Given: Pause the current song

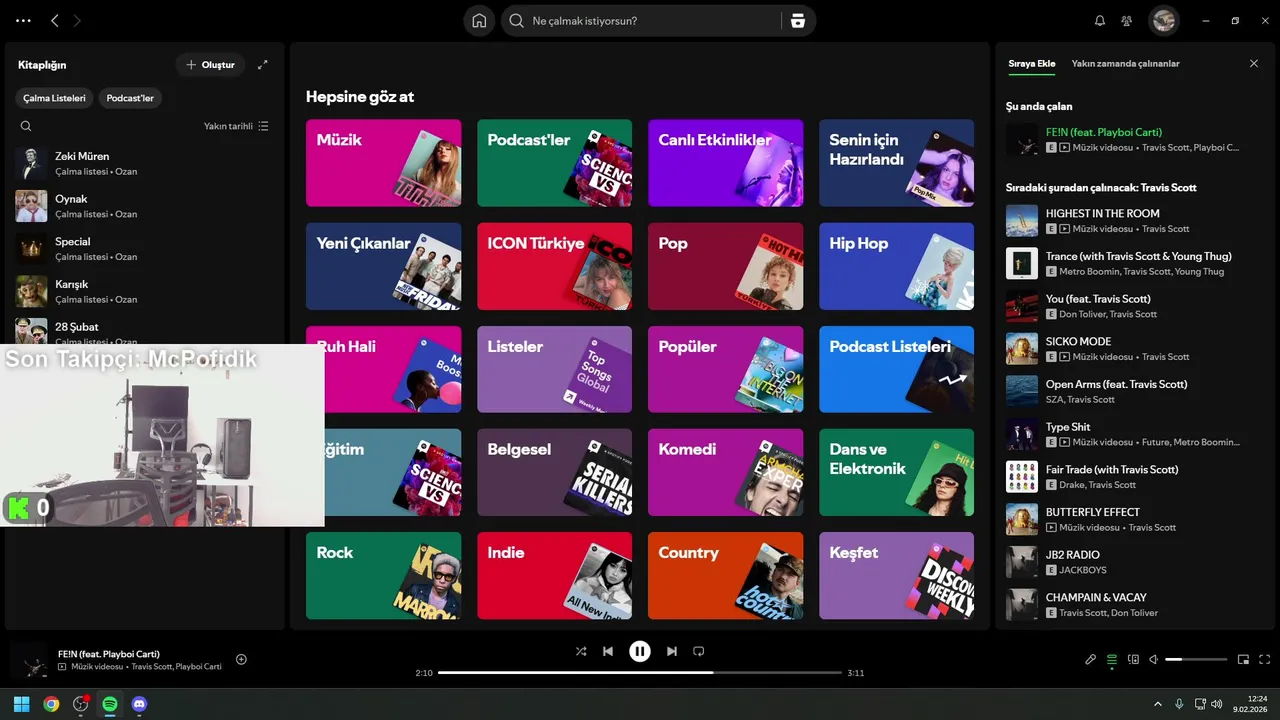Looking at the screenshot, I should point(640,651).
